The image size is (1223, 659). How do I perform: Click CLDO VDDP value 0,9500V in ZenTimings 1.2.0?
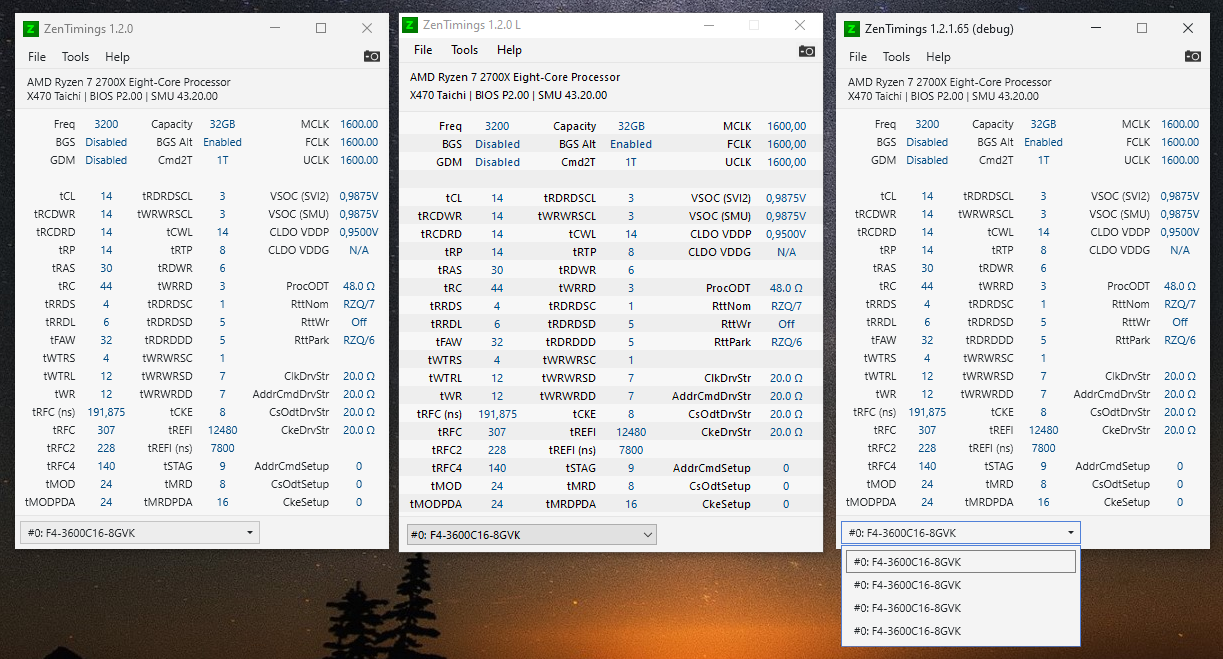359,232
